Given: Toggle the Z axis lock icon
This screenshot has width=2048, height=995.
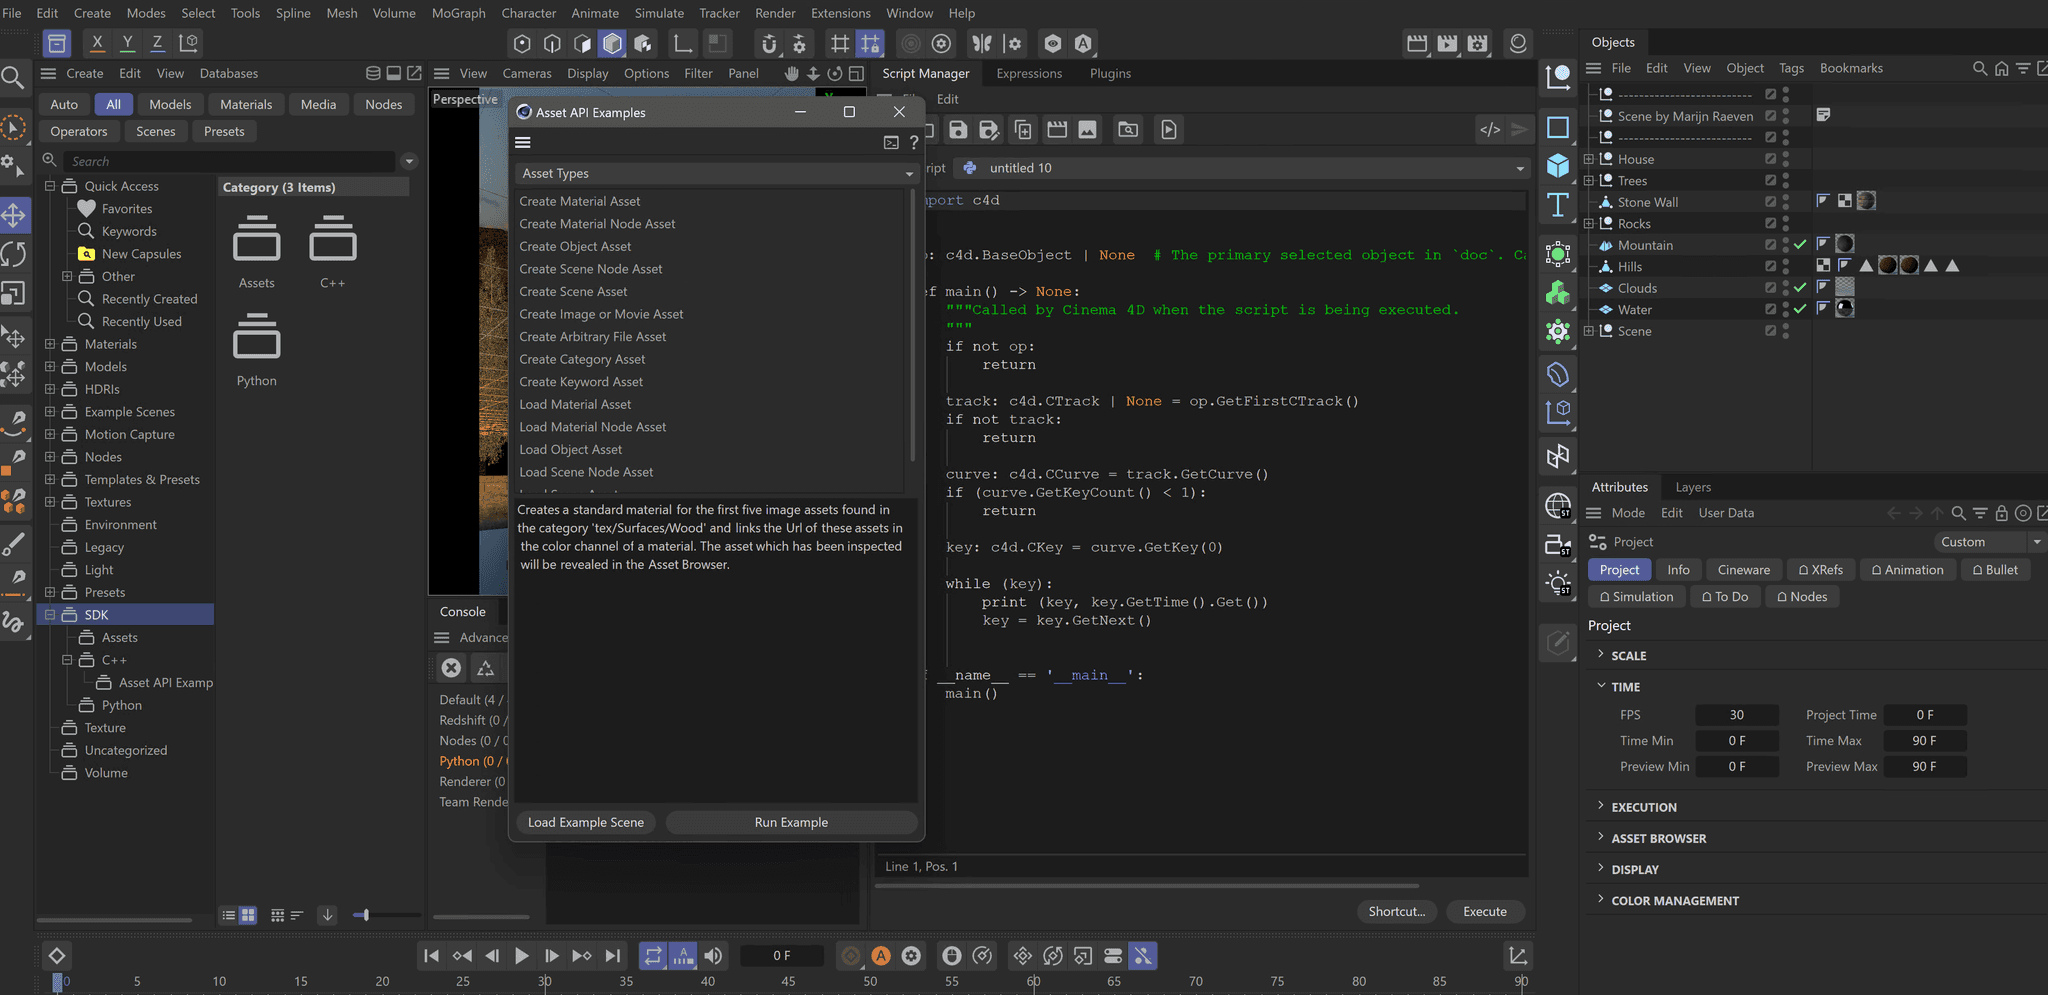Looking at the screenshot, I should click(x=157, y=43).
